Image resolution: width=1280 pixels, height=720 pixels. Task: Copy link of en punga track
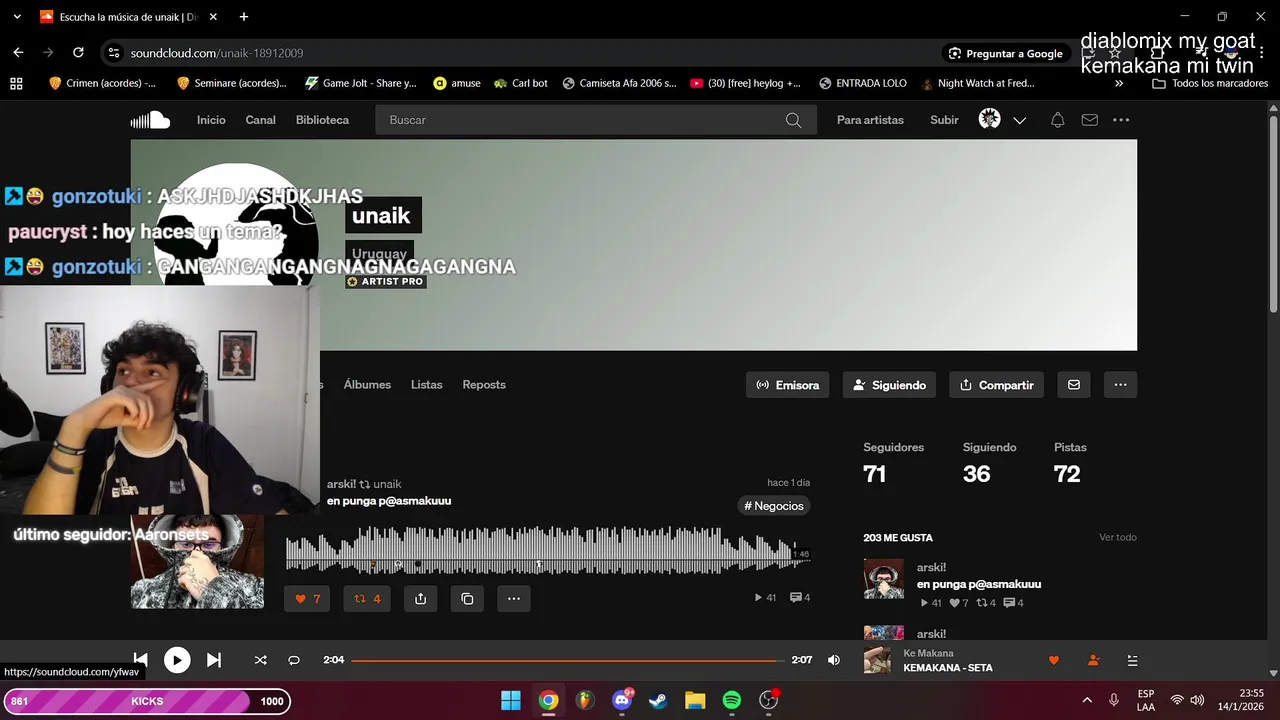(x=467, y=599)
